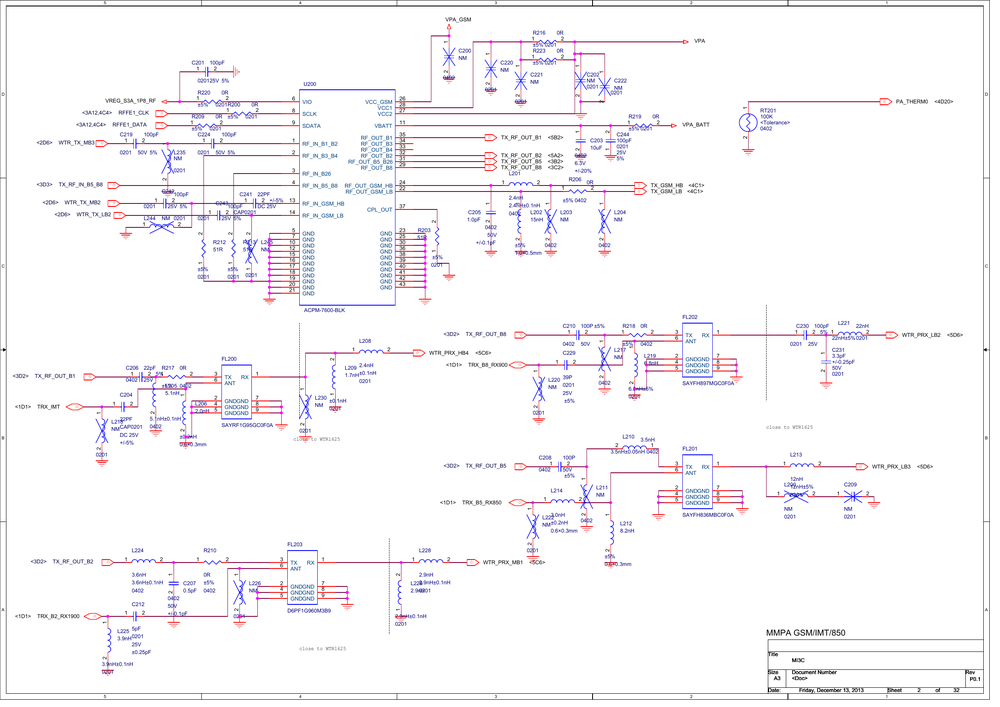The width and height of the screenshot is (1000, 707).
Task: Select the U200 reference designator label
Action: 309,84
